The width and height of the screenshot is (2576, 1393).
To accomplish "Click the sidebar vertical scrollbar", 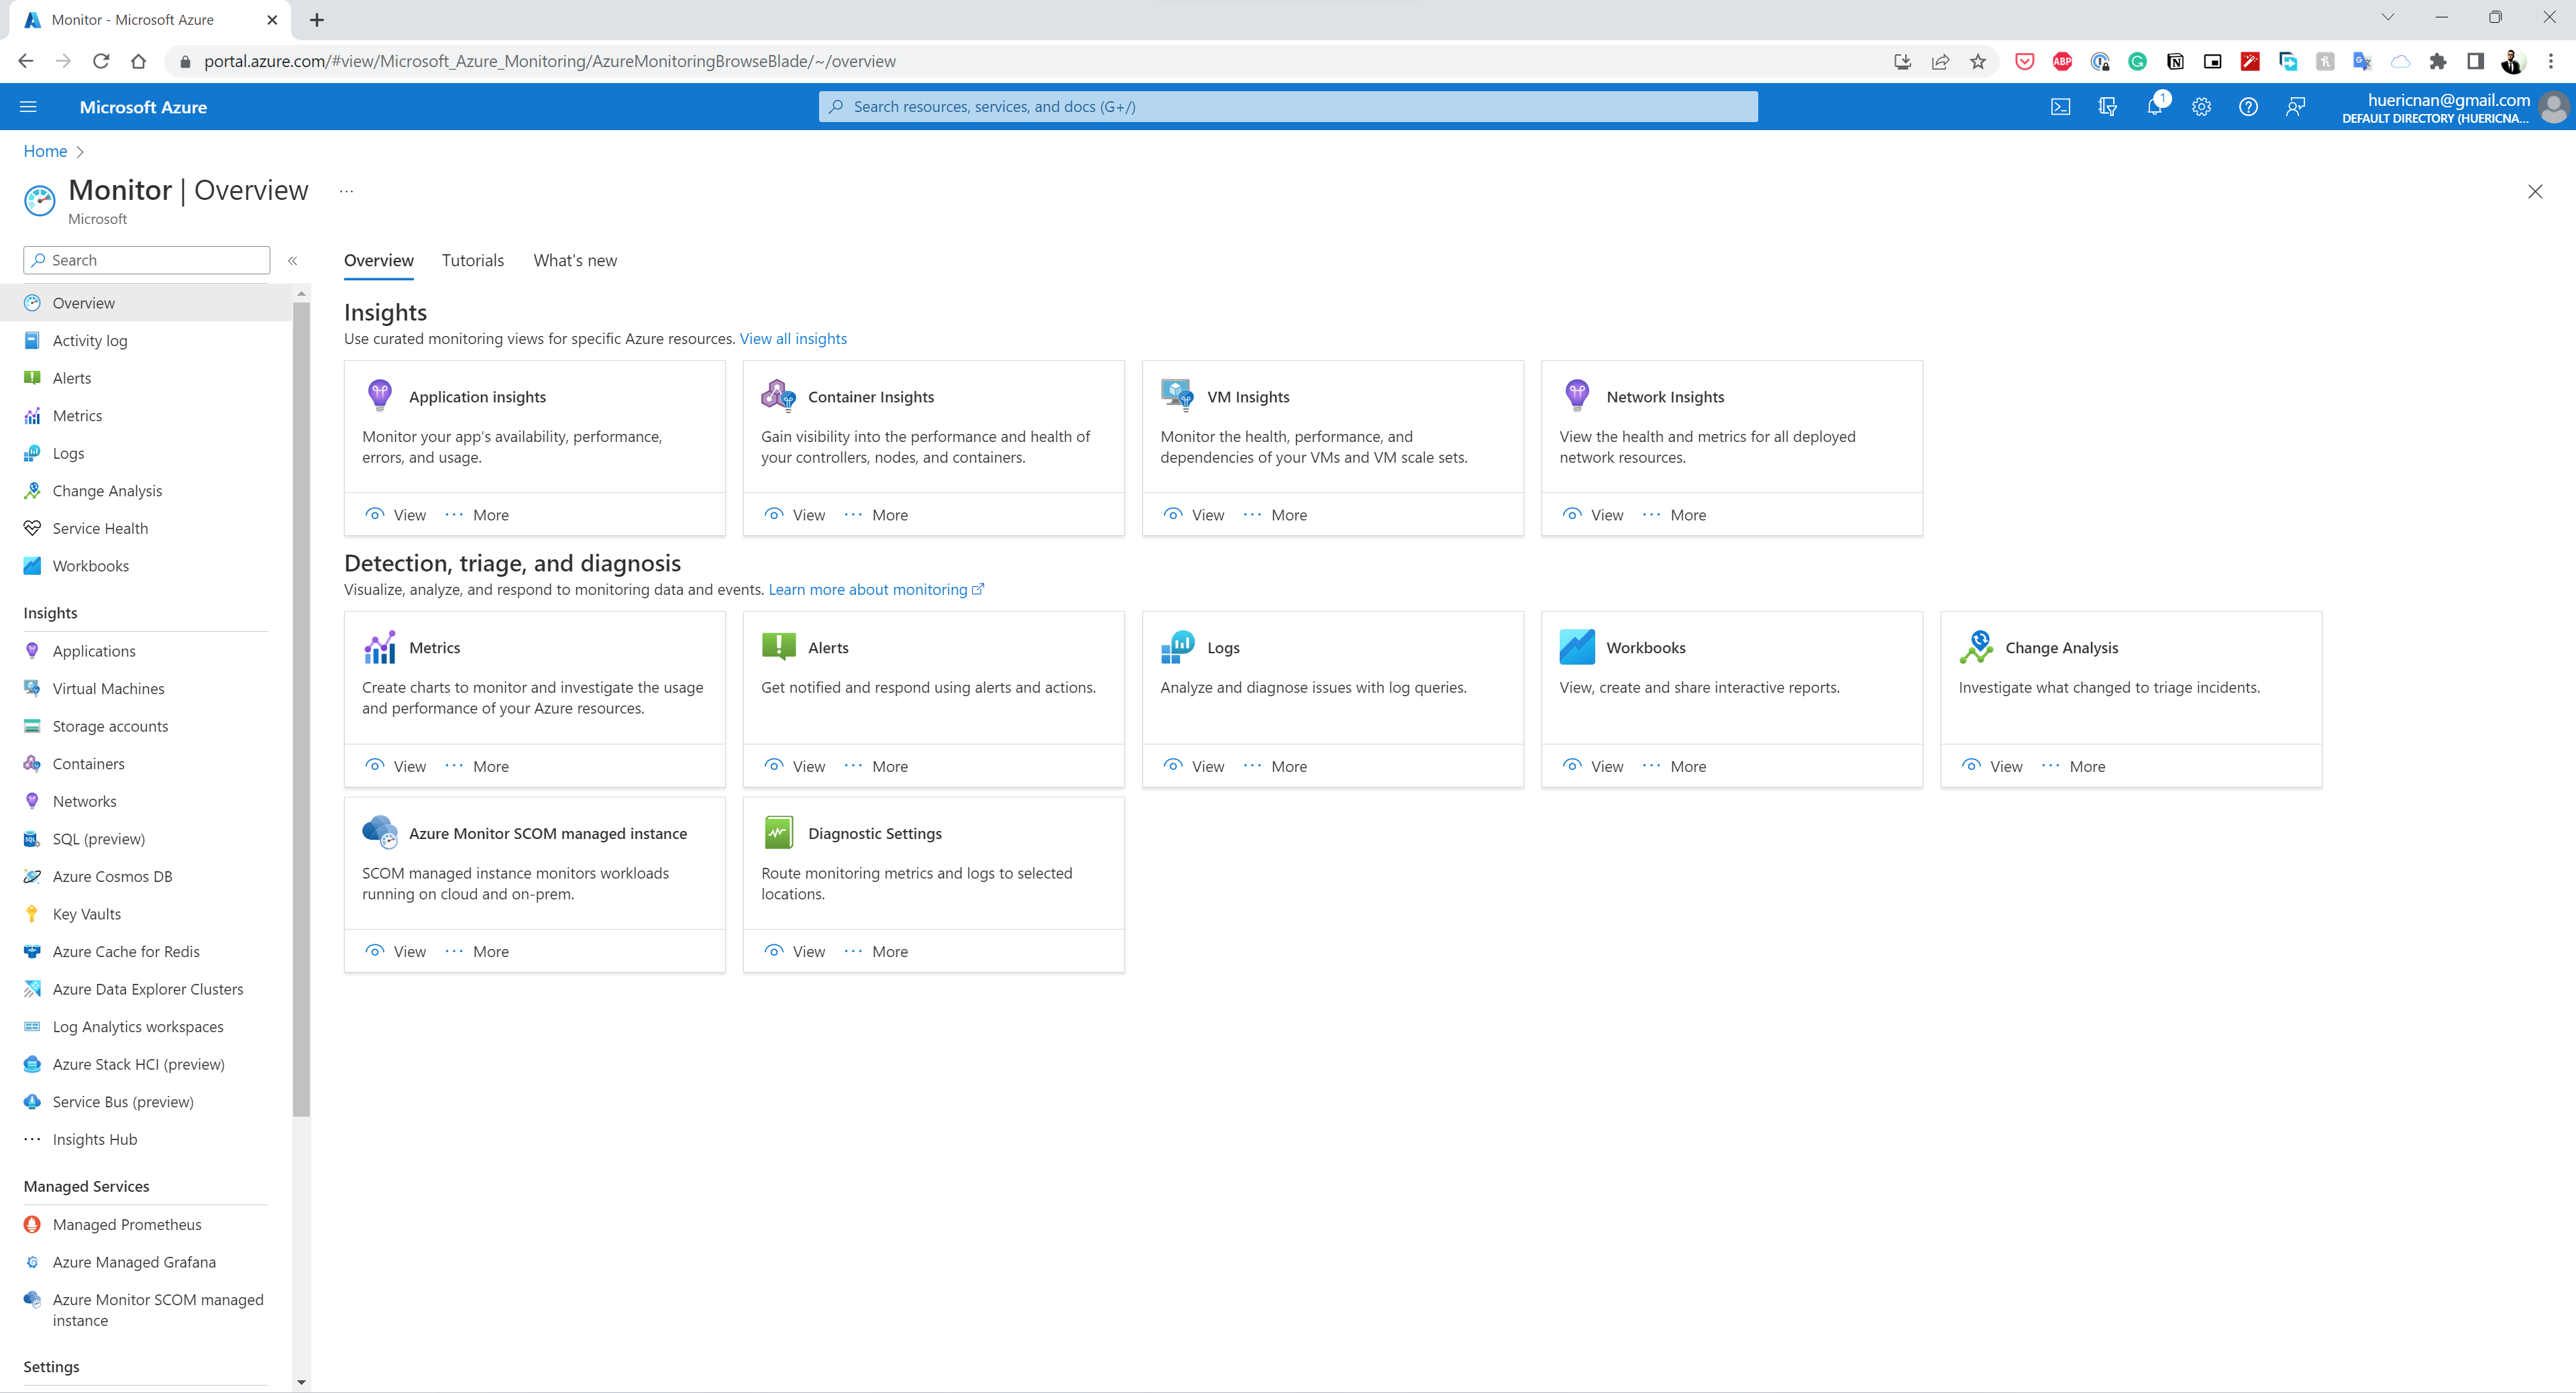I will coord(301,700).
